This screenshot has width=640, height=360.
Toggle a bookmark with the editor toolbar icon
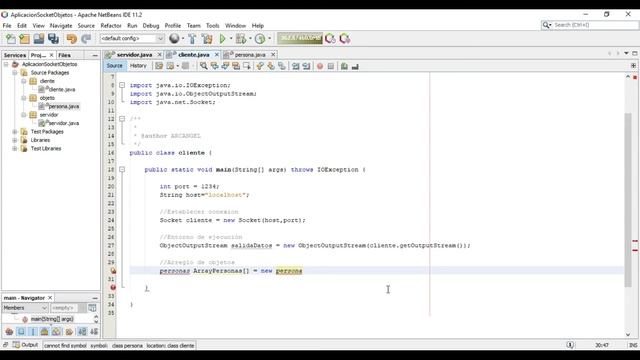282,66
